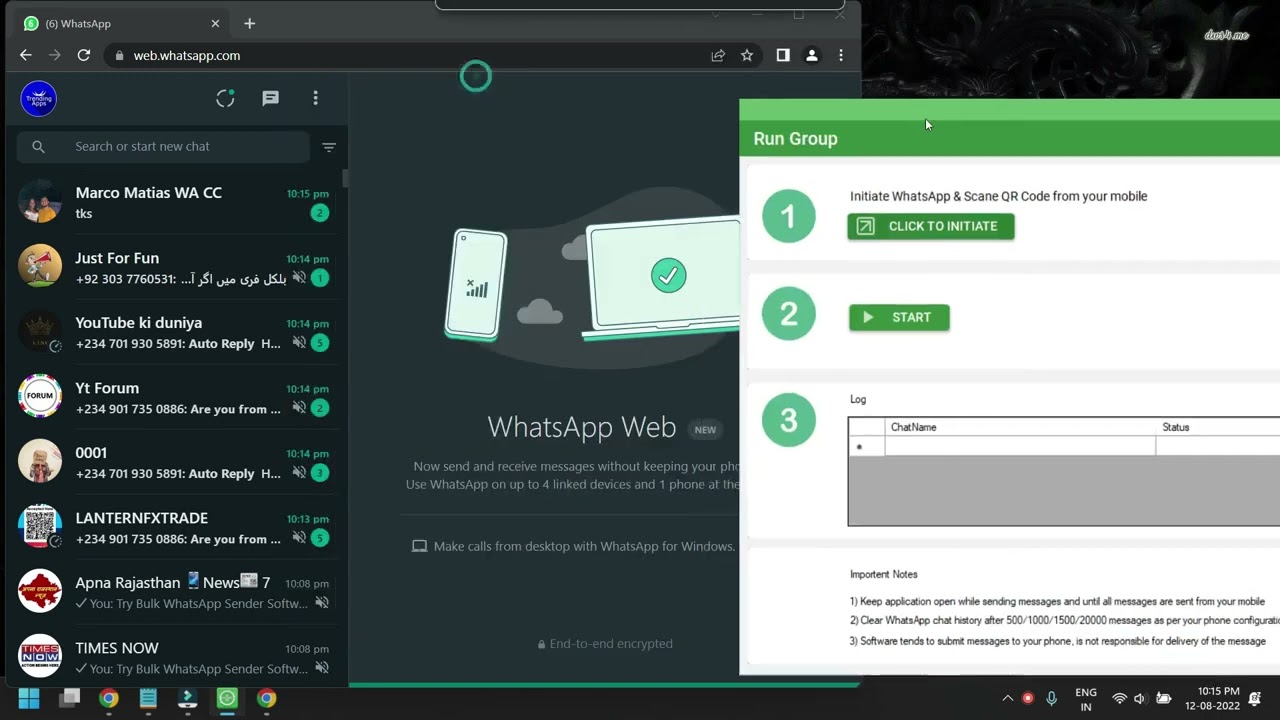Image resolution: width=1280 pixels, height=720 pixels.
Task: Select the empty ChatName cell in Log table
Action: tap(1020, 446)
